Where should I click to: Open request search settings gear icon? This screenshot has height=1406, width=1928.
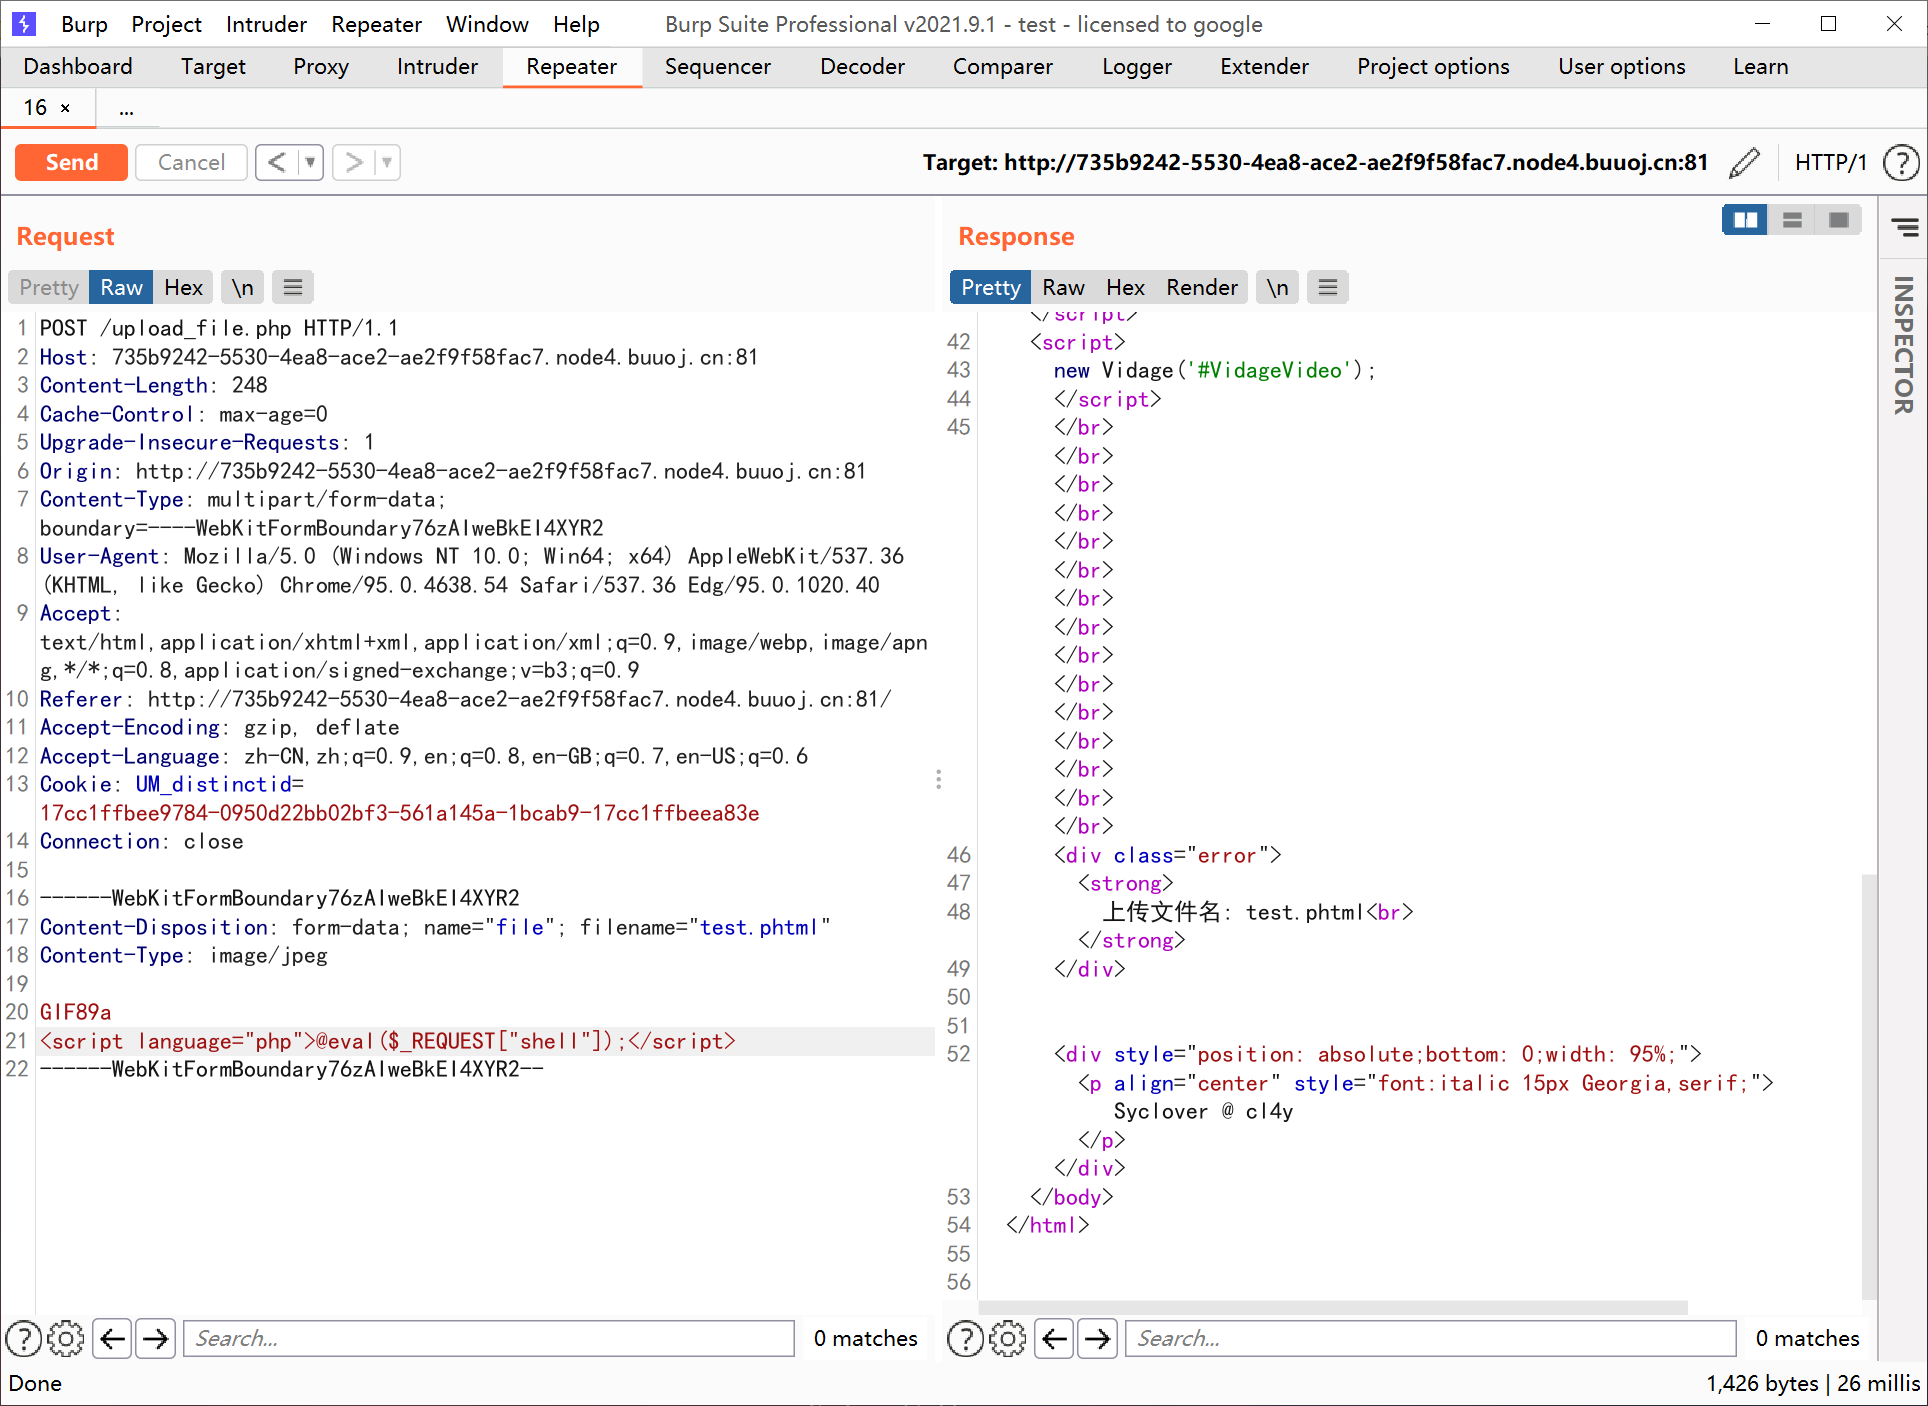pyautogui.click(x=66, y=1338)
